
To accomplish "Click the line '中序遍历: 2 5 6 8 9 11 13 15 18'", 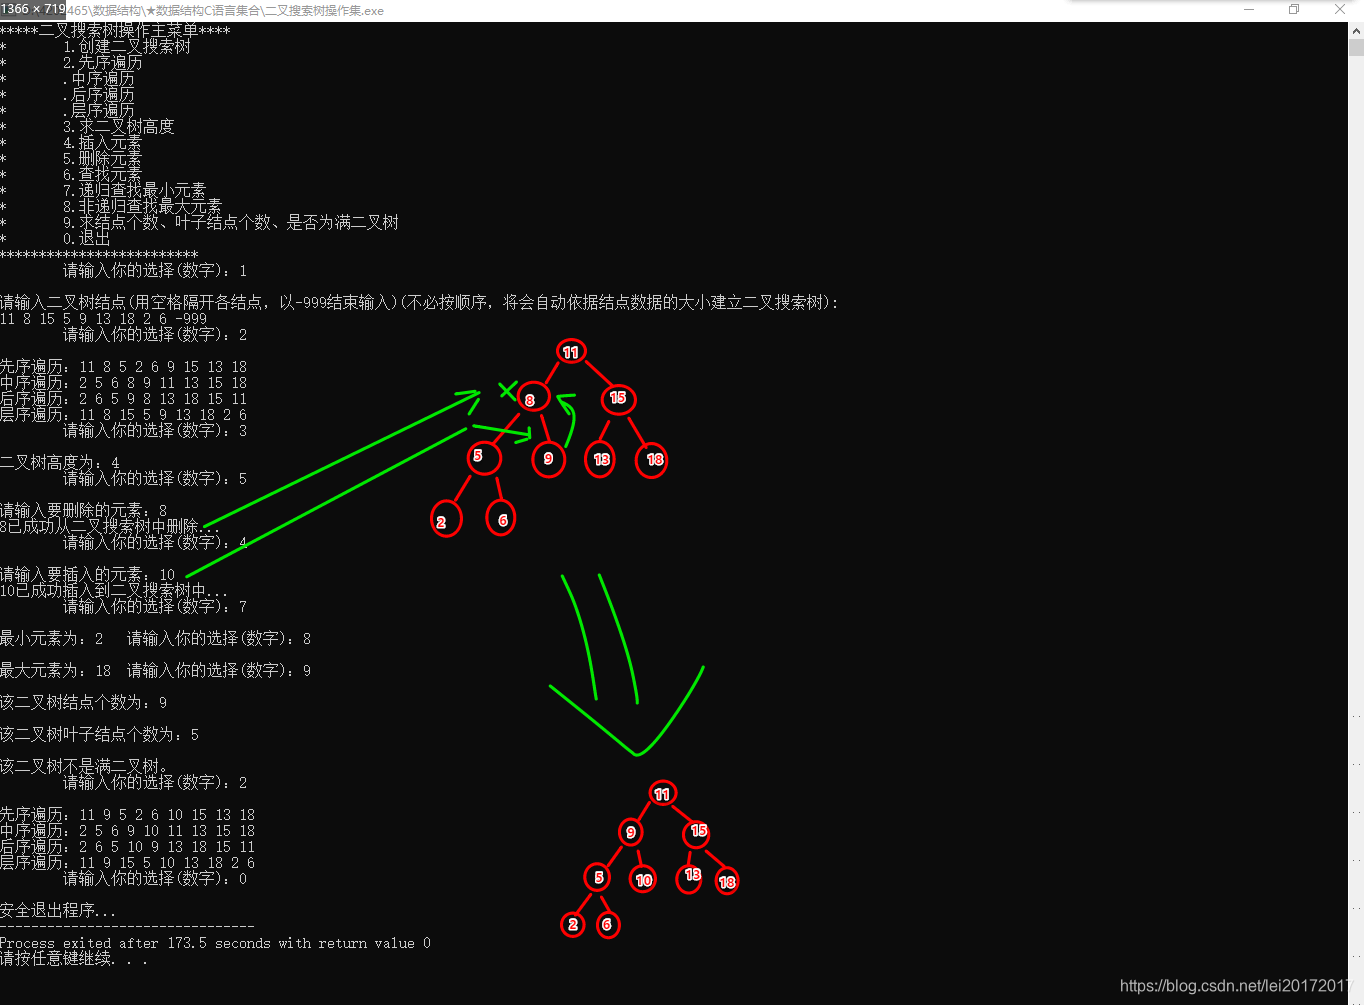I will click(x=124, y=383).
